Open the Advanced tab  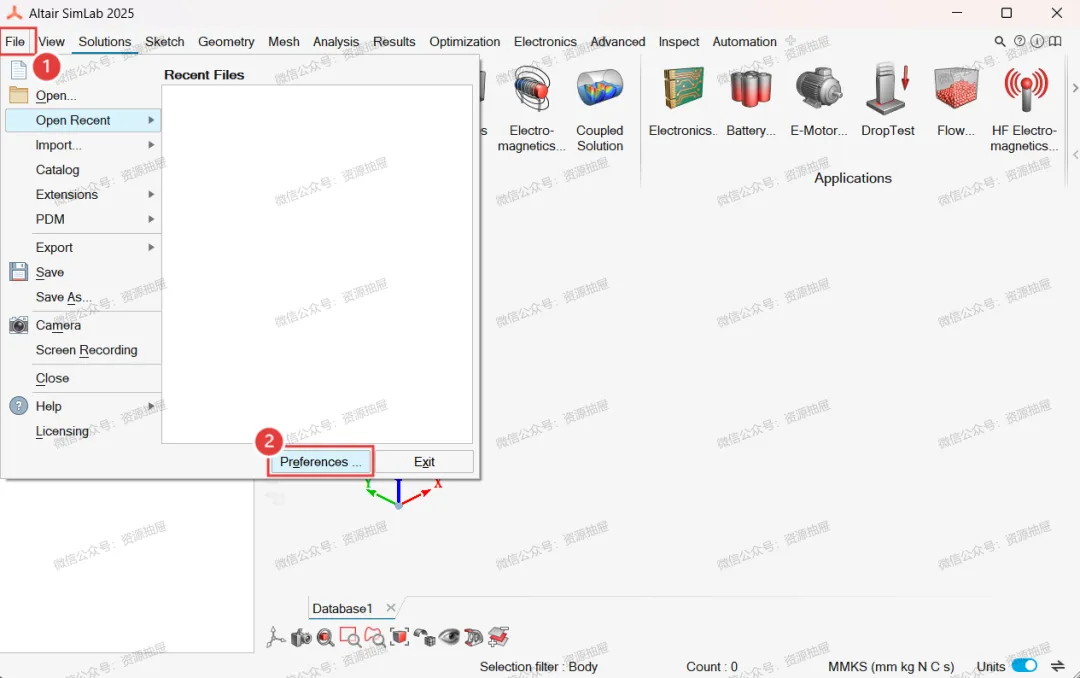tap(618, 41)
